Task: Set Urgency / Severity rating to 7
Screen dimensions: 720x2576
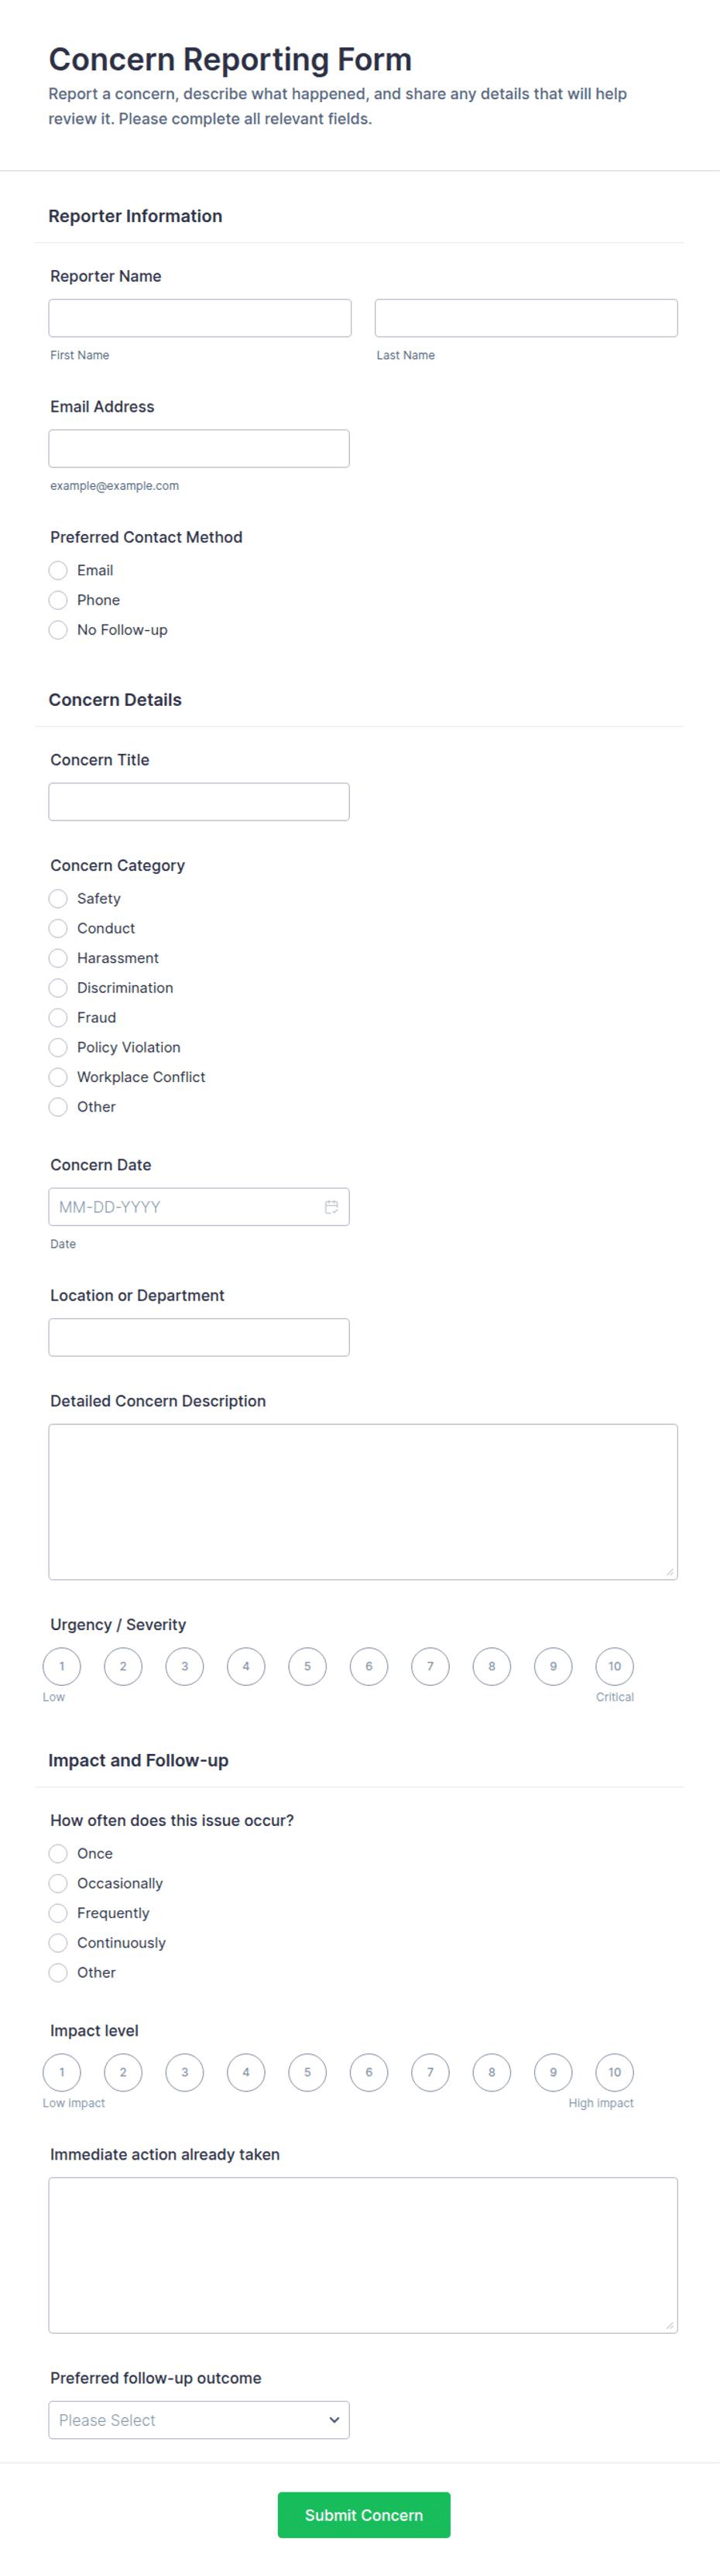Action: (430, 1666)
